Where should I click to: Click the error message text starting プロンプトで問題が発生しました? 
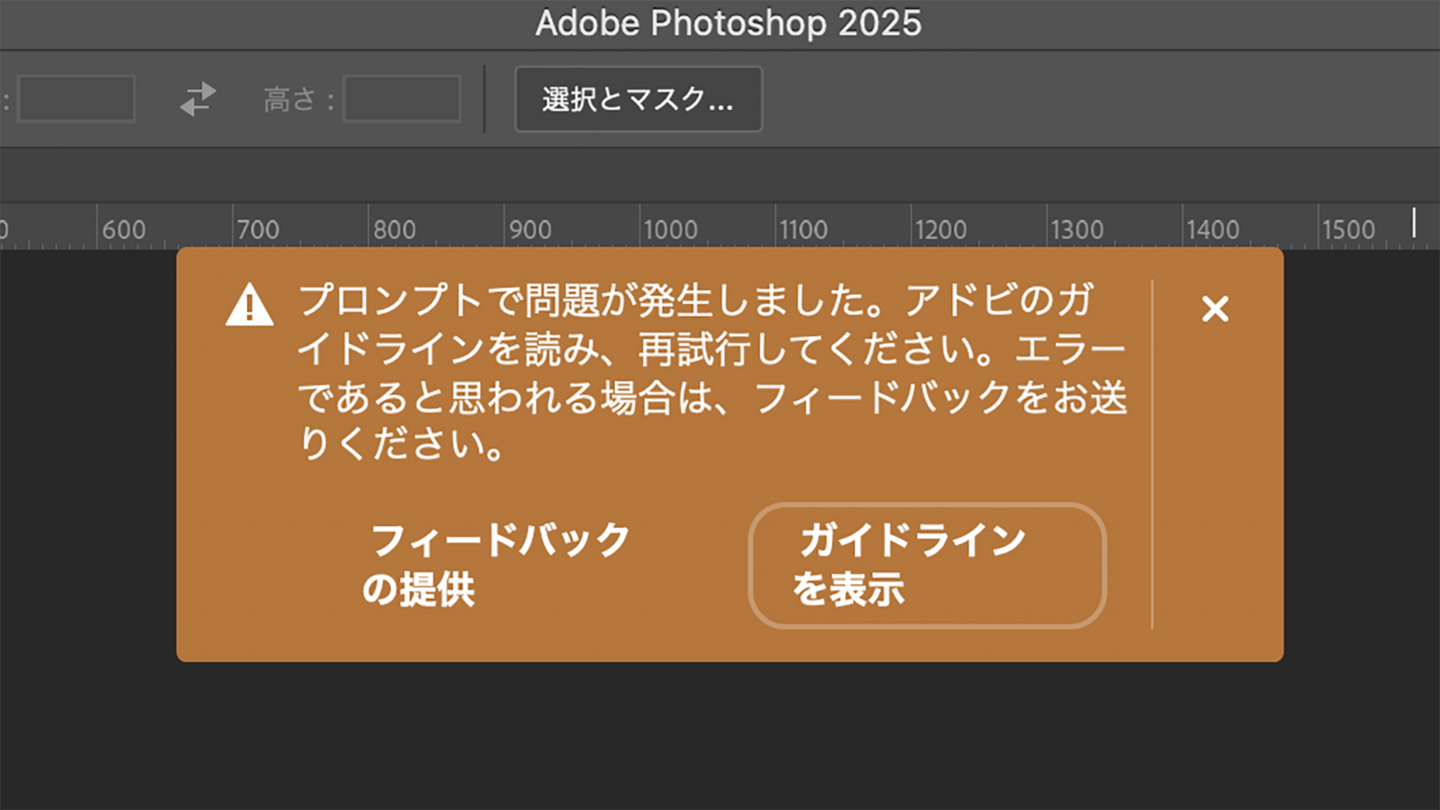point(712,372)
